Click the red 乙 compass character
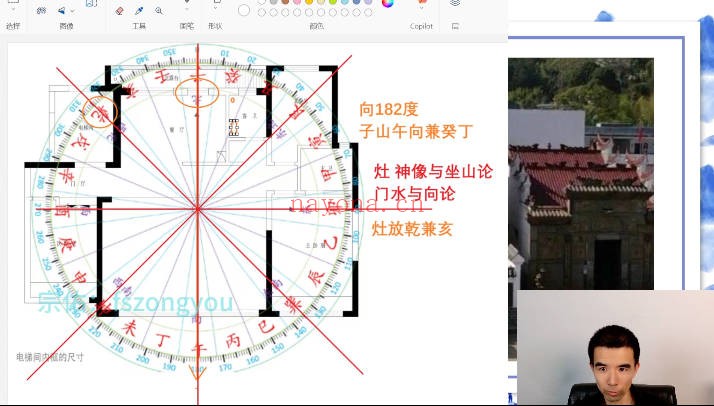The width and height of the screenshot is (714, 406). point(331,243)
